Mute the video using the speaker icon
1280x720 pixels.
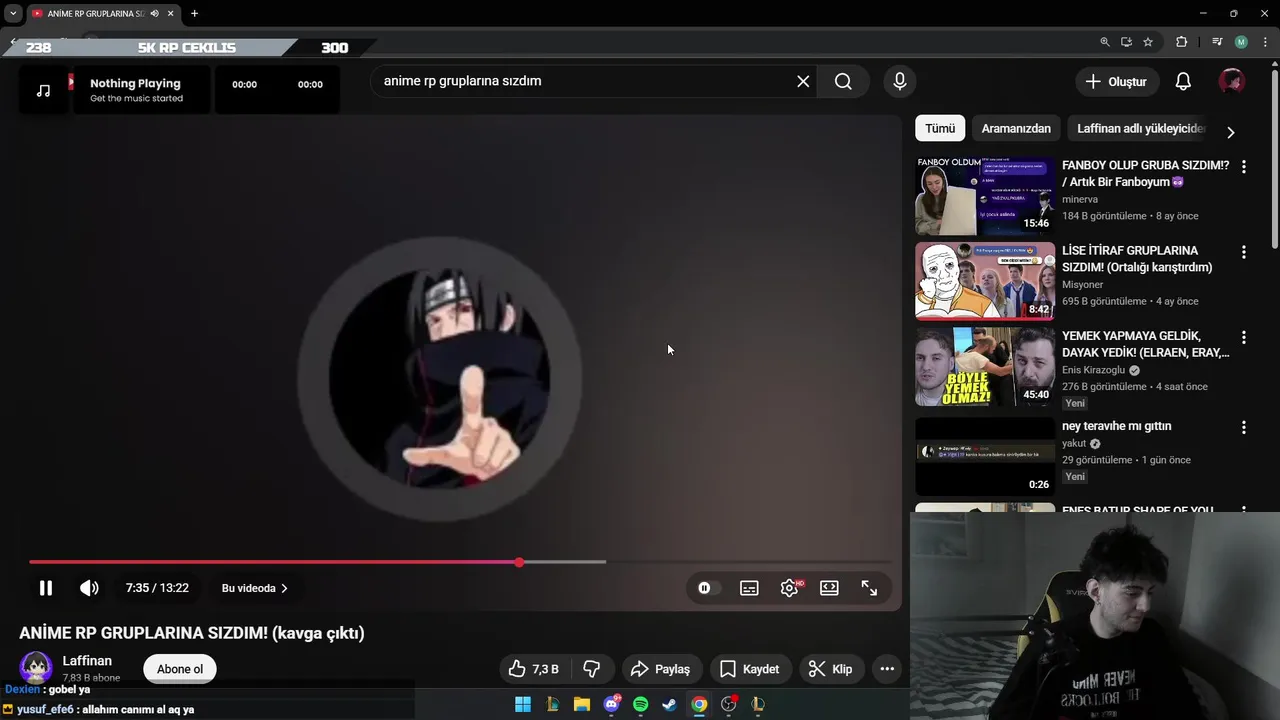(x=89, y=588)
